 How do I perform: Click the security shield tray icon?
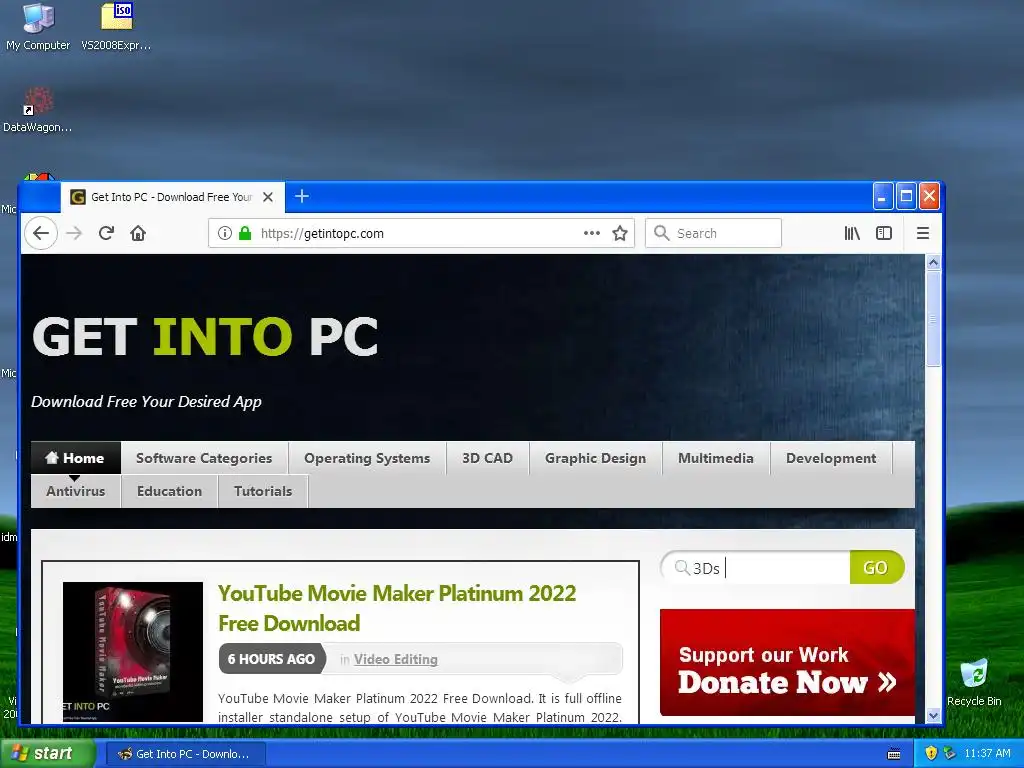click(931, 753)
